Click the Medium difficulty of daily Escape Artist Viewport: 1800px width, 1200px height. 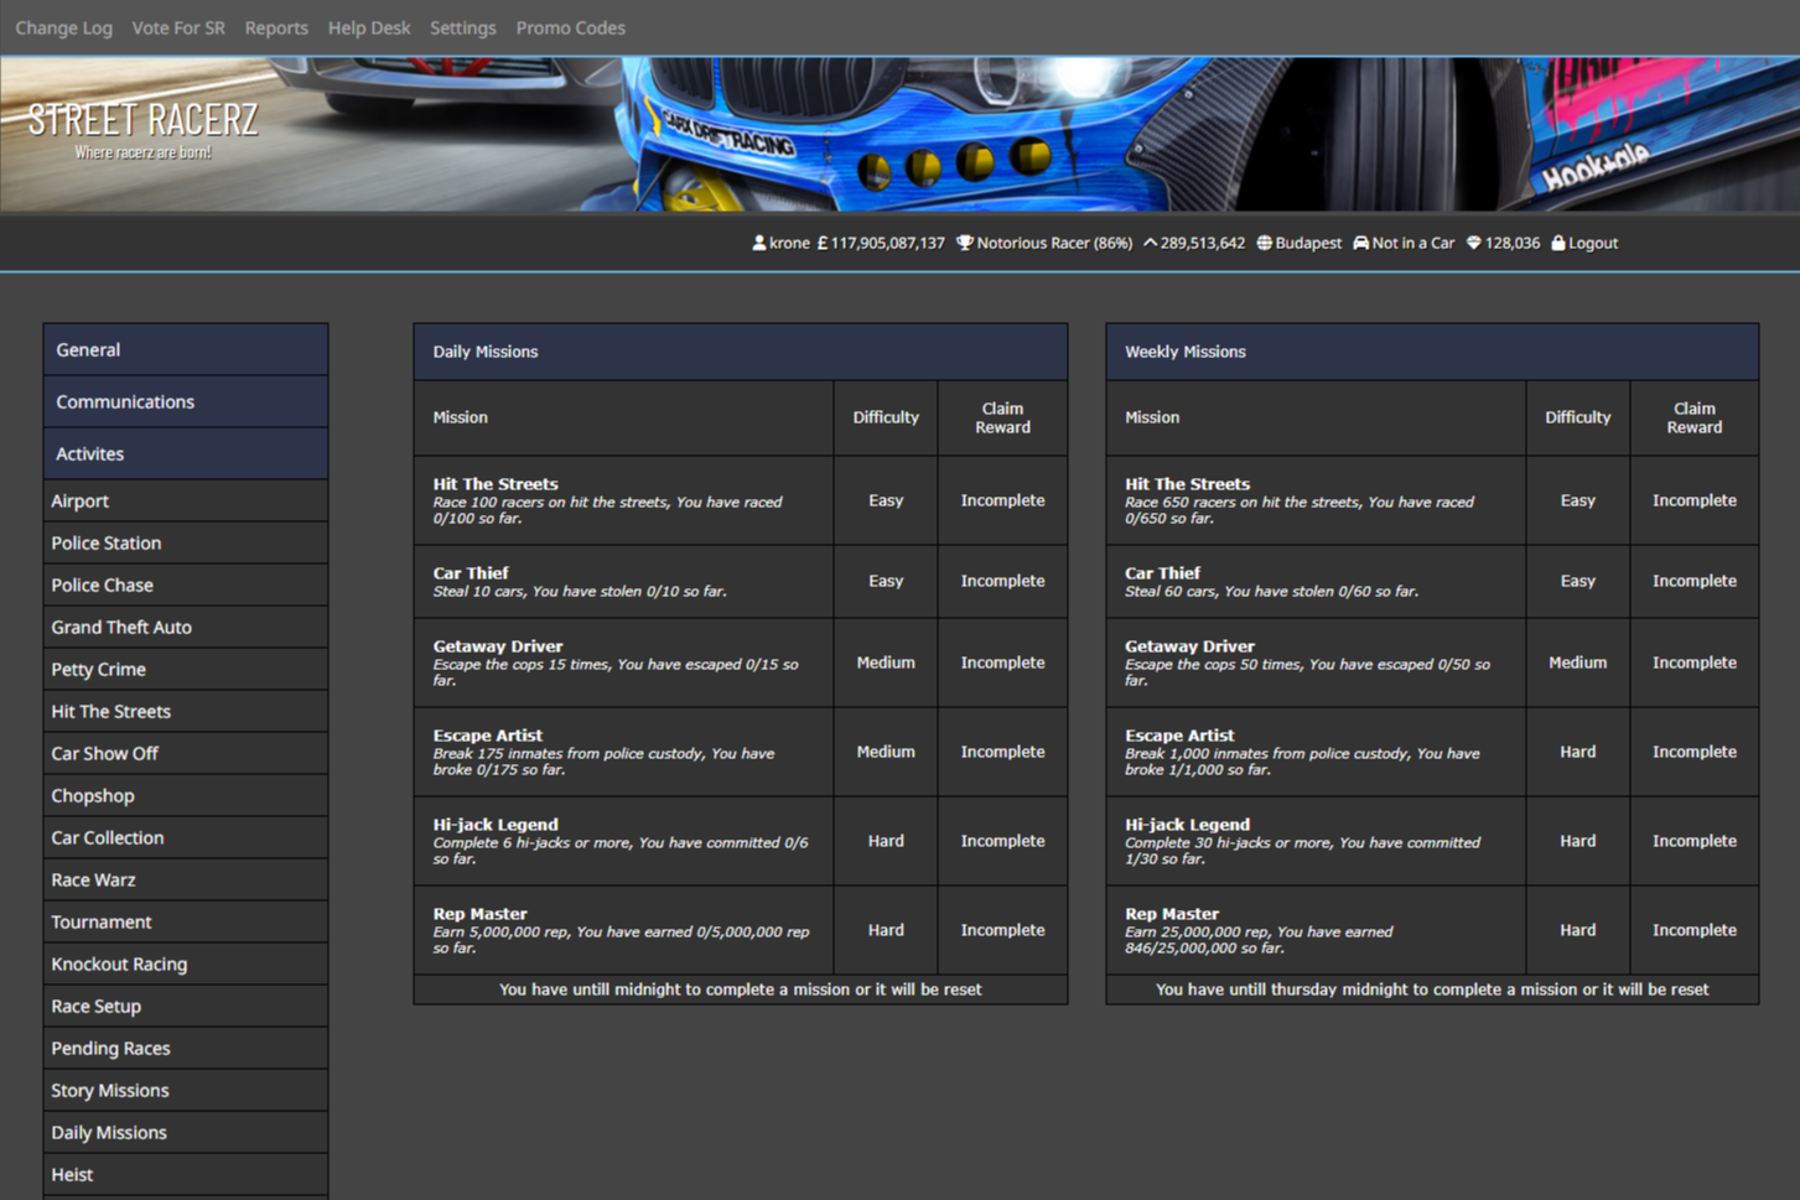tap(885, 751)
